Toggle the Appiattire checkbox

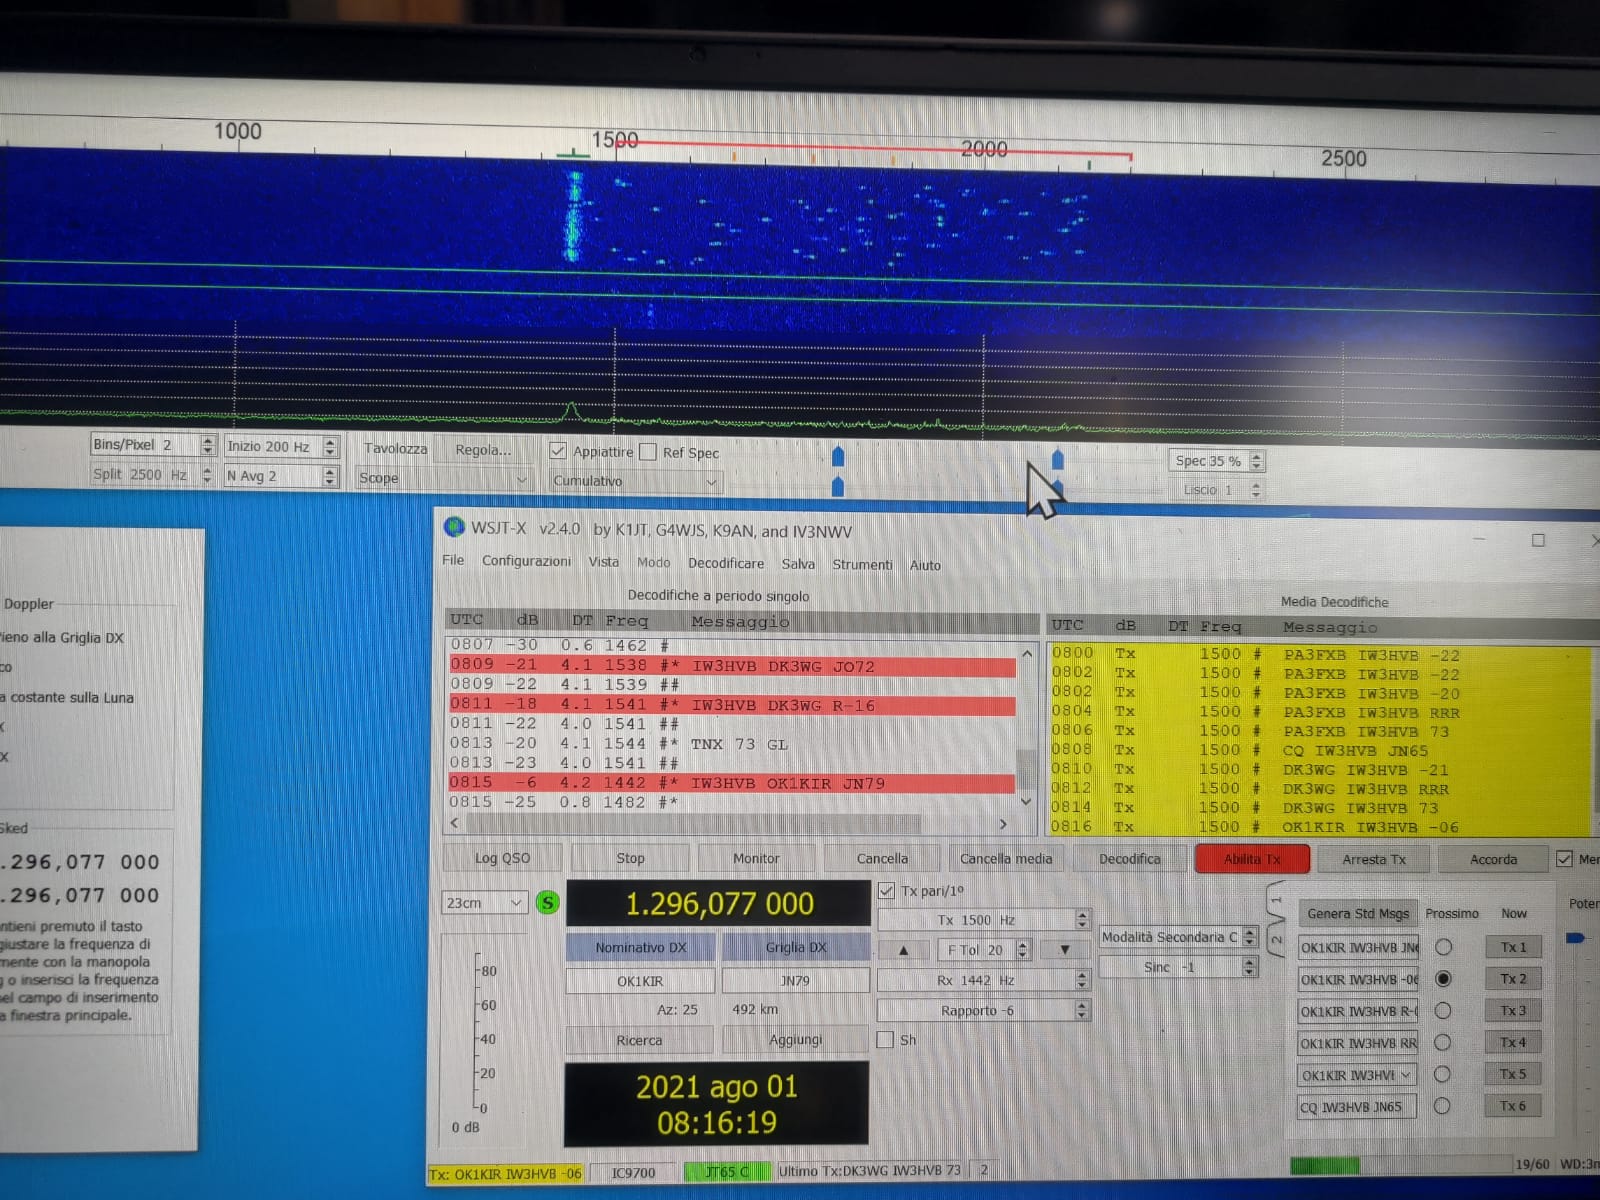[x=558, y=451]
